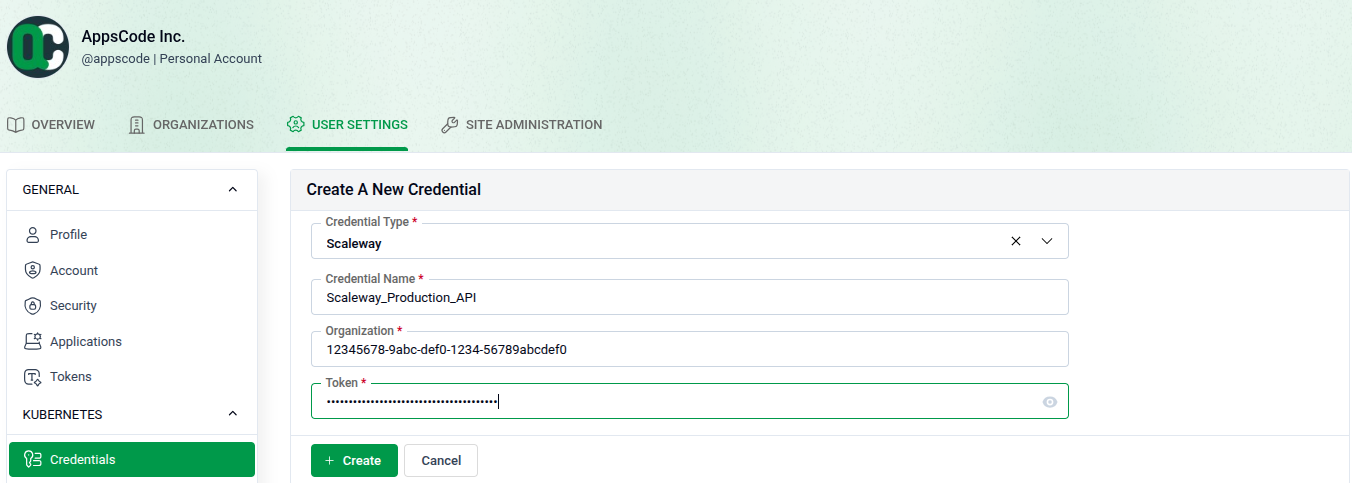
Task: Open Tokens settings
Action: click(132, 377)
